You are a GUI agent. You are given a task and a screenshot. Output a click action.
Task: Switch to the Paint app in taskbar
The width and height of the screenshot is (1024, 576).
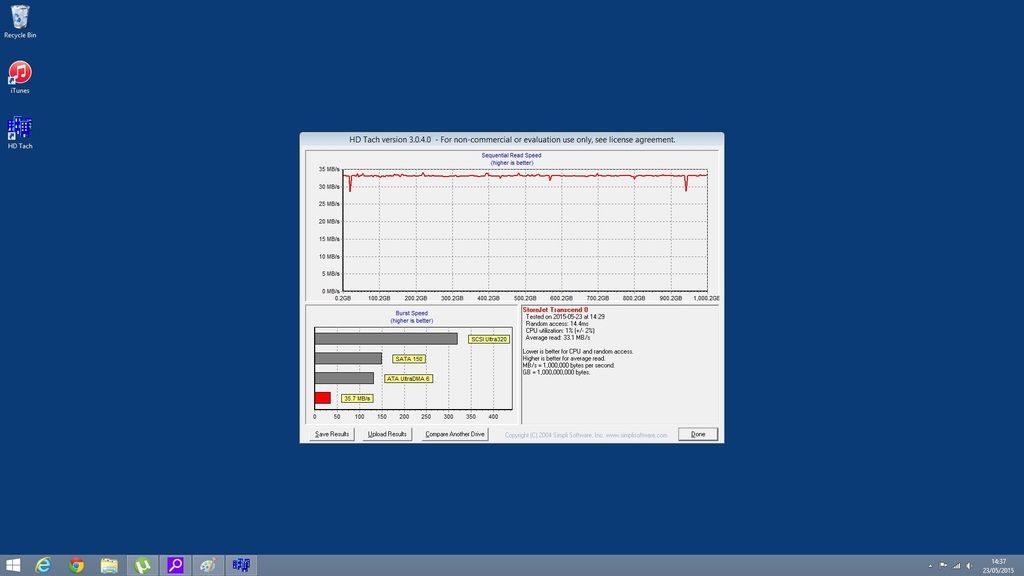(208, 566)
